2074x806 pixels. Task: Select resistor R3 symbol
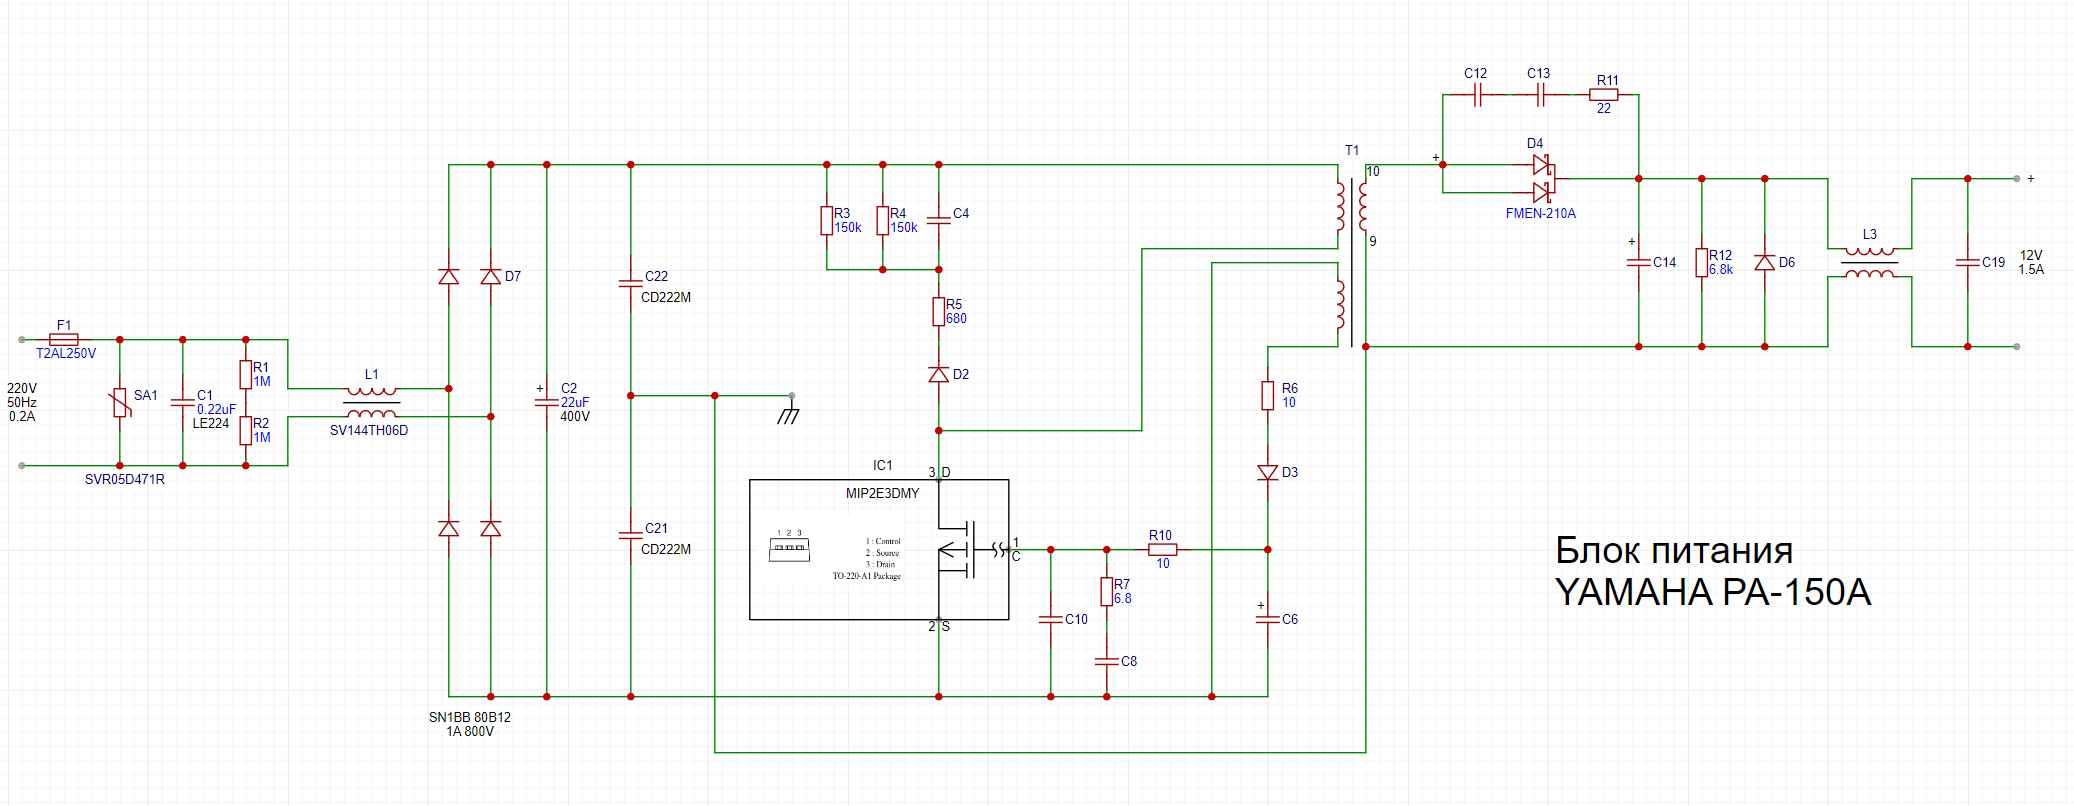(x=827, y=220)
